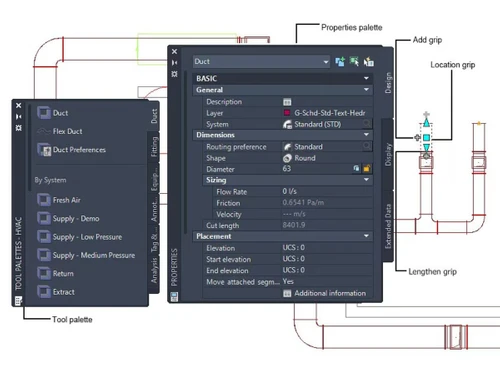Close the Properties palette
Viewport: 500px width, 375px height.
pos(174,52)
